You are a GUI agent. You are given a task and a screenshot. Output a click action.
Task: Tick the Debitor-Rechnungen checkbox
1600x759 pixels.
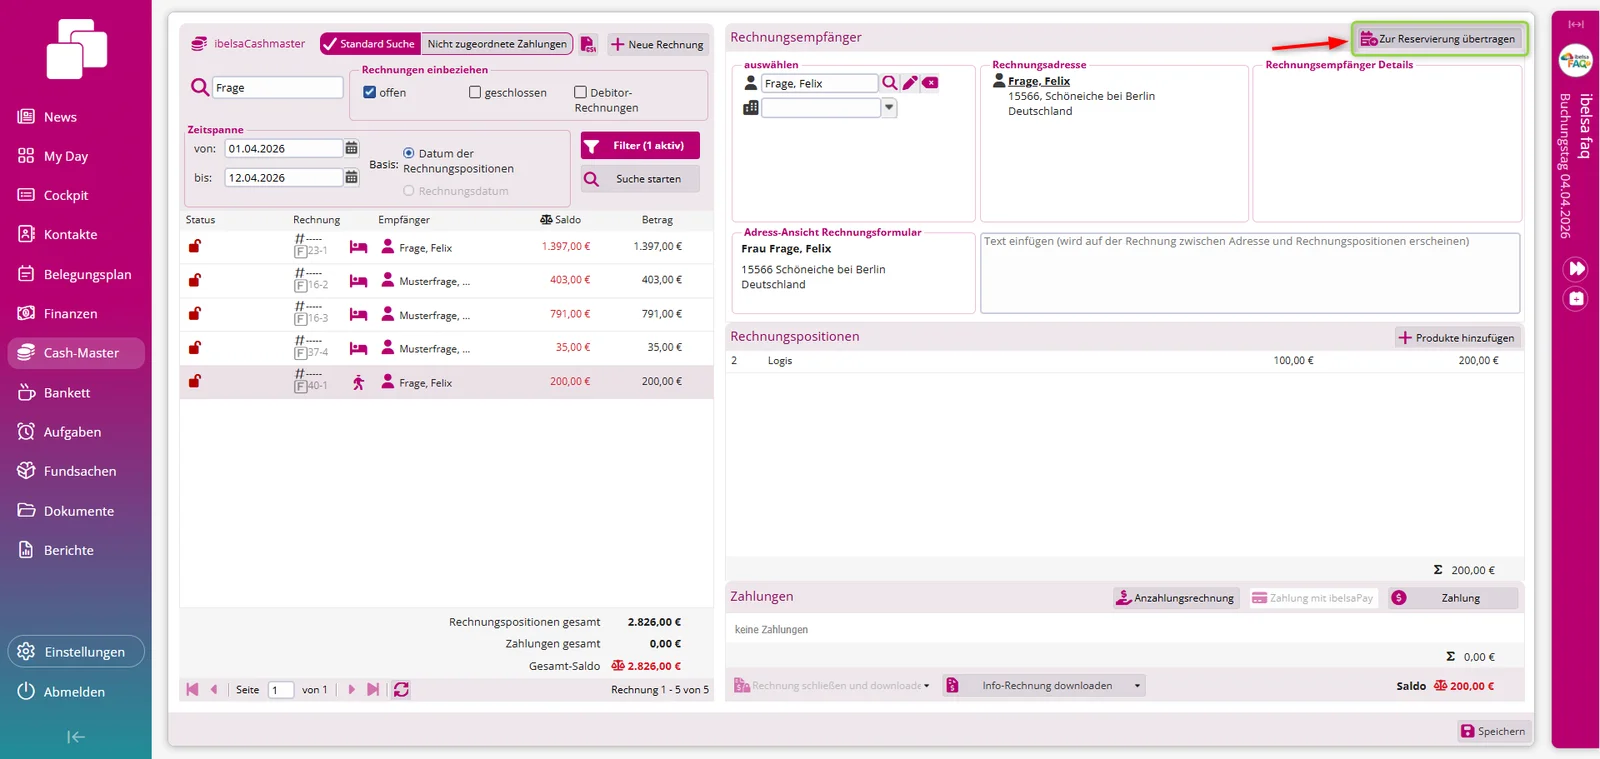[580, 92]
